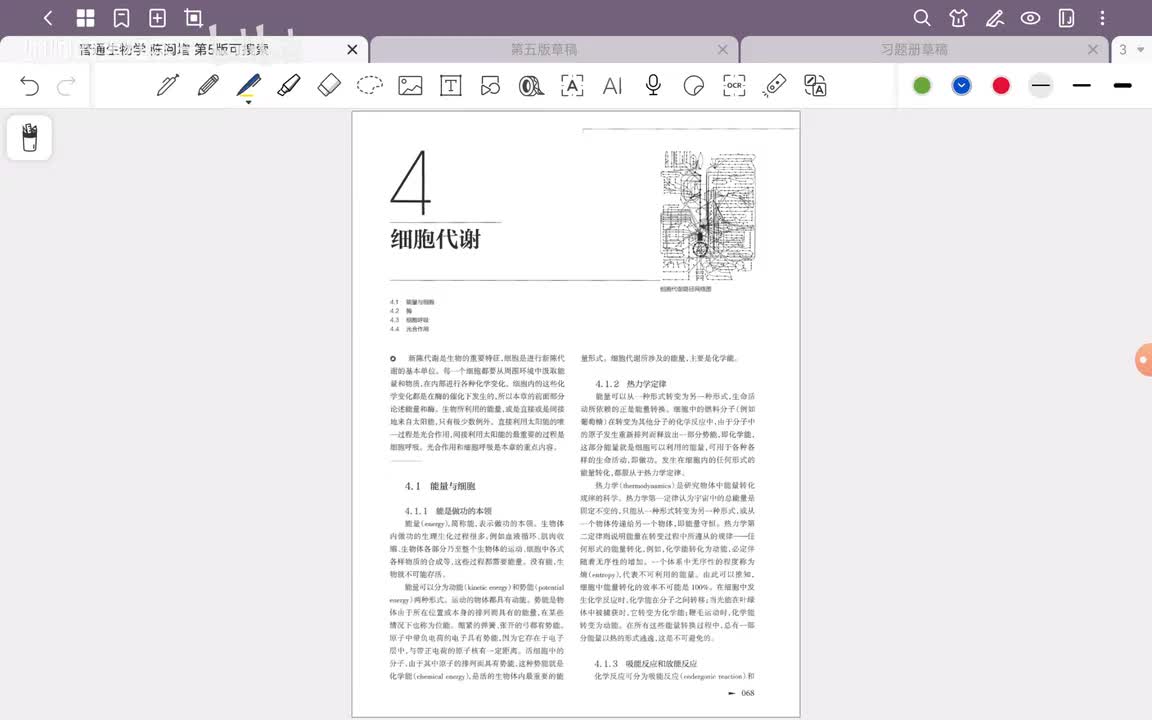Image resolution: width=1152 pixels, height=720 pixels.
Task: Expand the tab count dropdown showing 3
Action: pos(1131,49)
